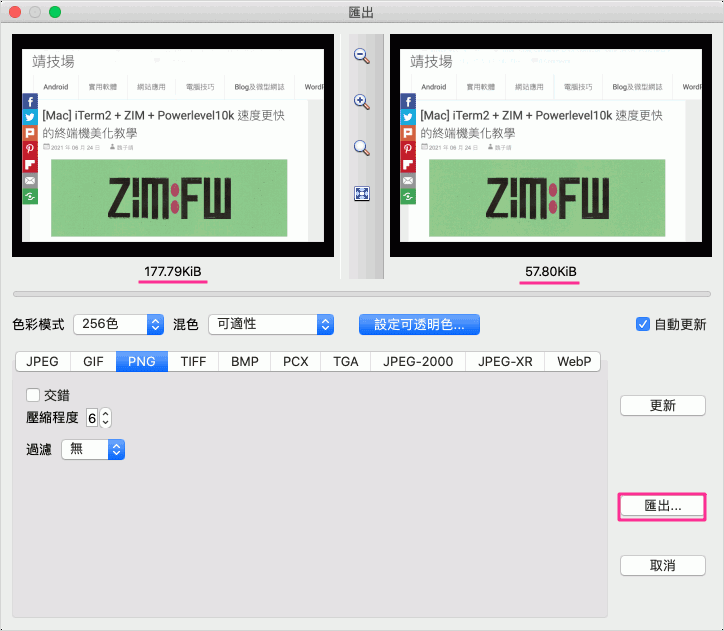Switch to the JPEG-XR tab
This screenshot has height=631, width=724.
coord(505,361)
